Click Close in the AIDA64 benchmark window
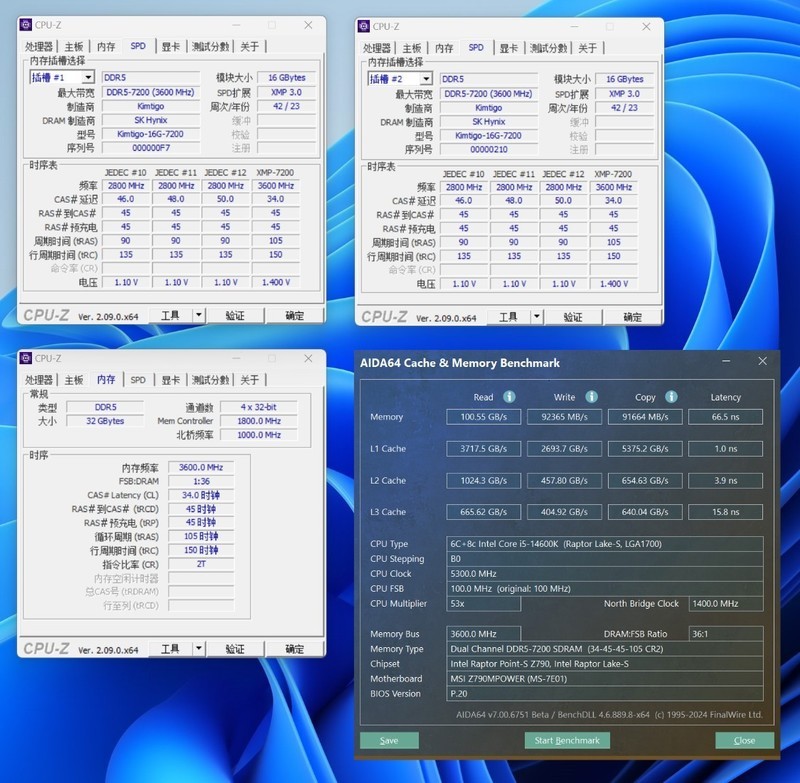 [743, 740]
